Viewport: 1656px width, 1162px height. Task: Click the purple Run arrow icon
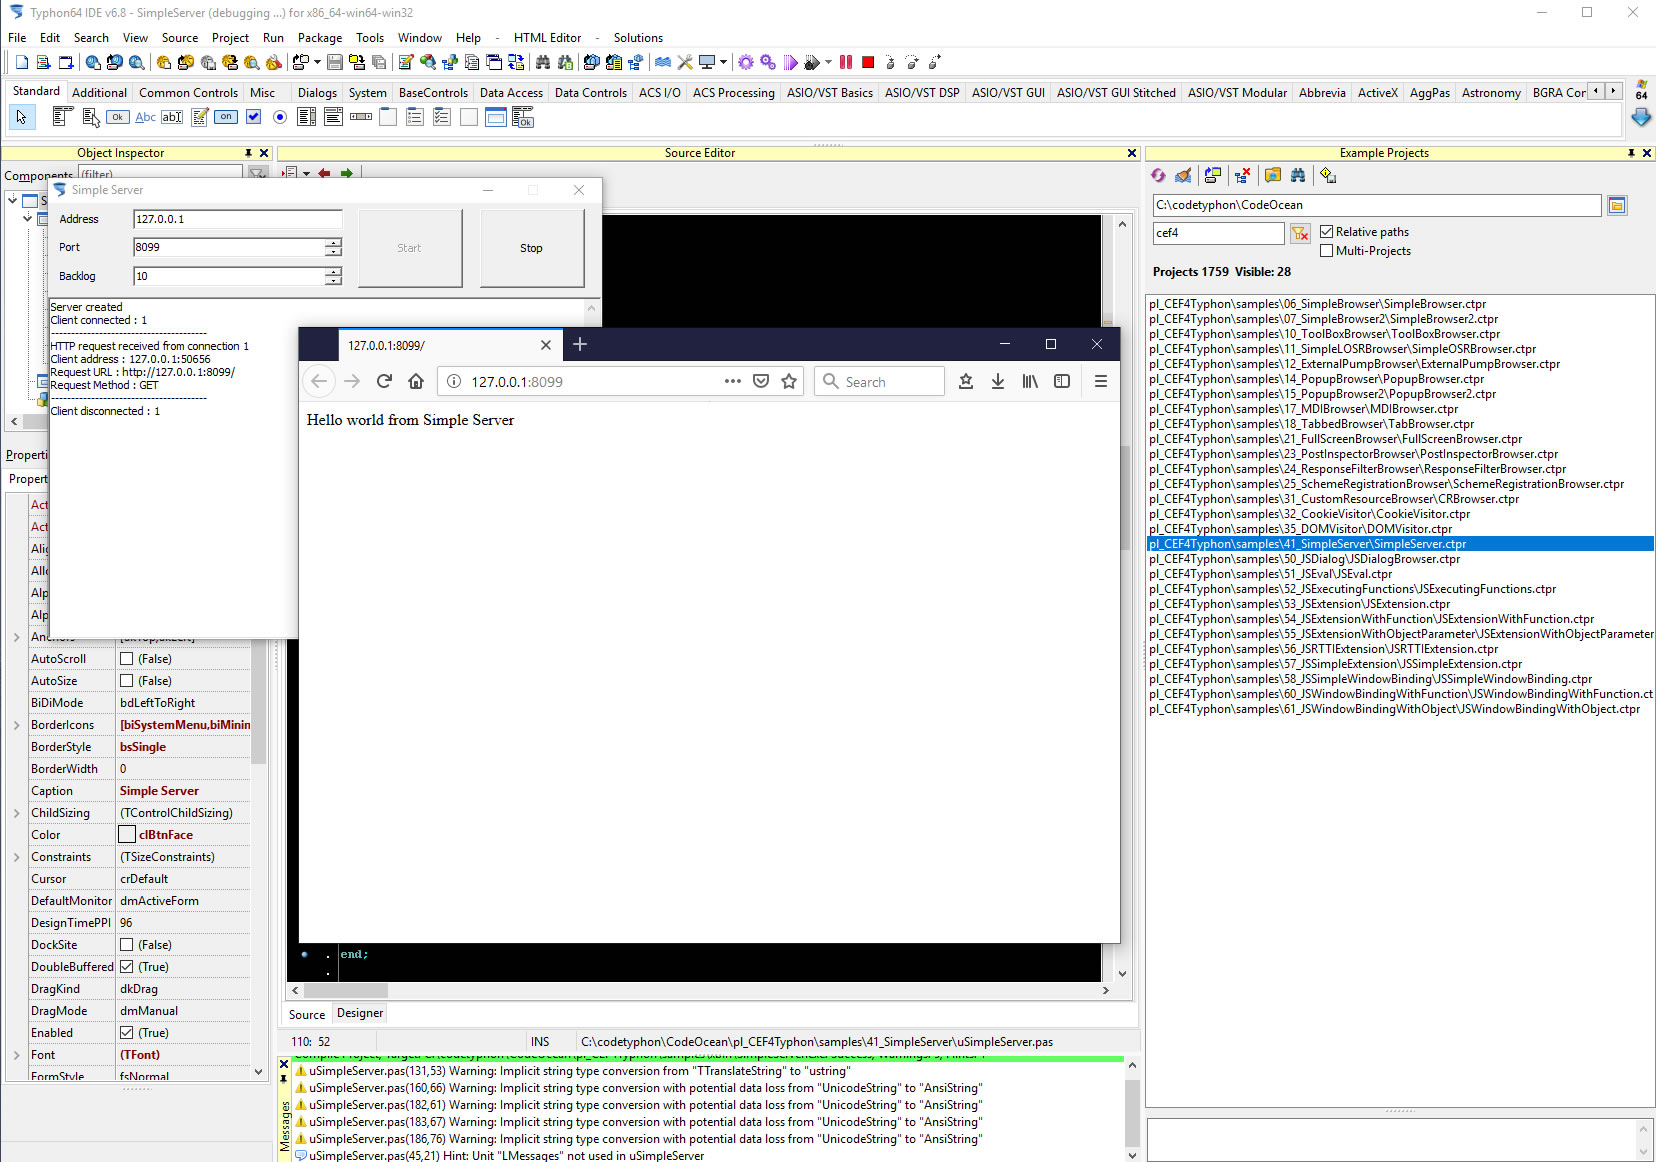point(790,62)
